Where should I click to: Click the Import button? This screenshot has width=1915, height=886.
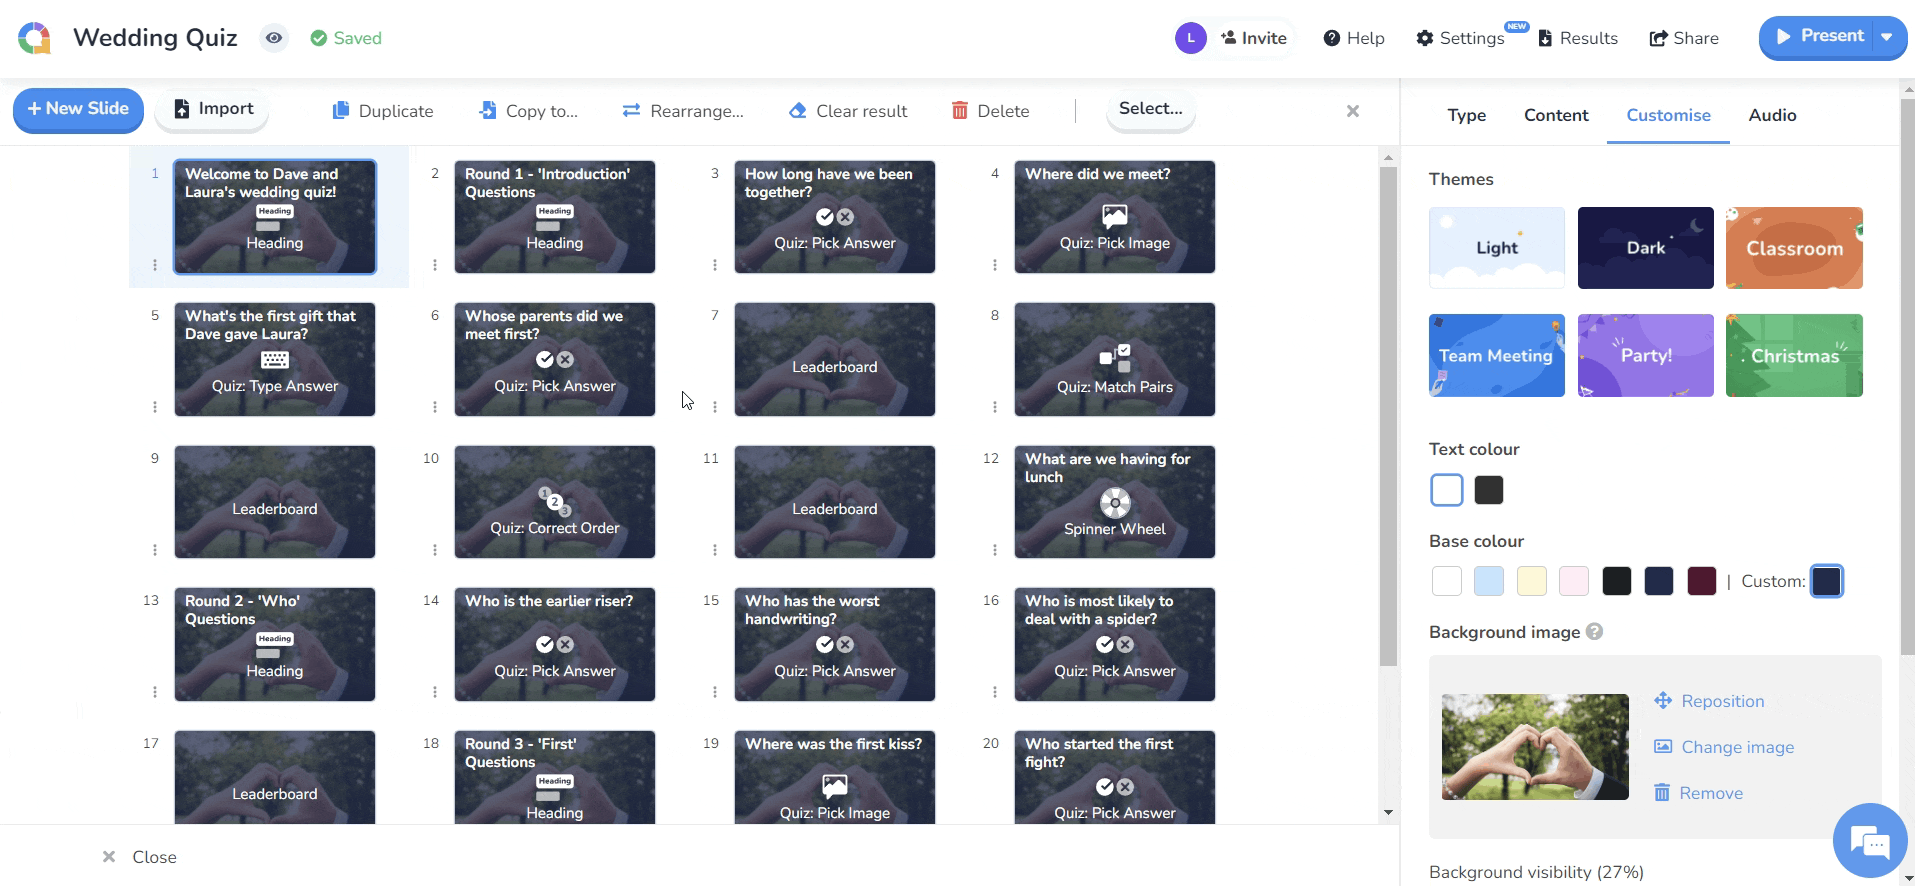212,109
